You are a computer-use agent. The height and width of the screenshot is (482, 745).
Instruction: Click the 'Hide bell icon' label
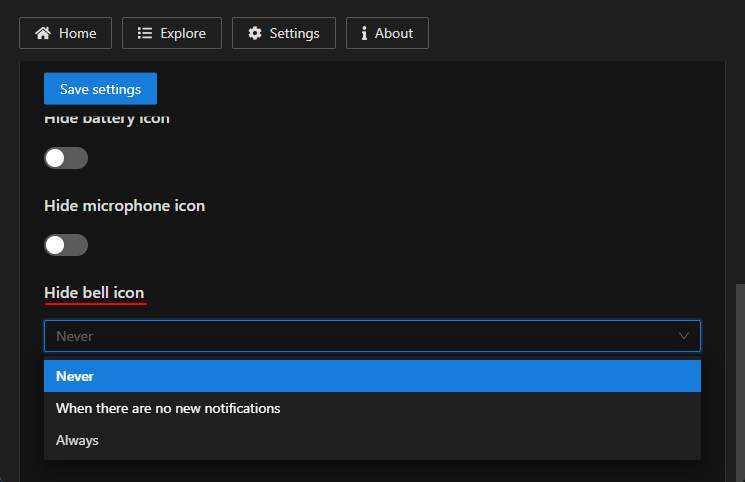(x=94, y=292)
